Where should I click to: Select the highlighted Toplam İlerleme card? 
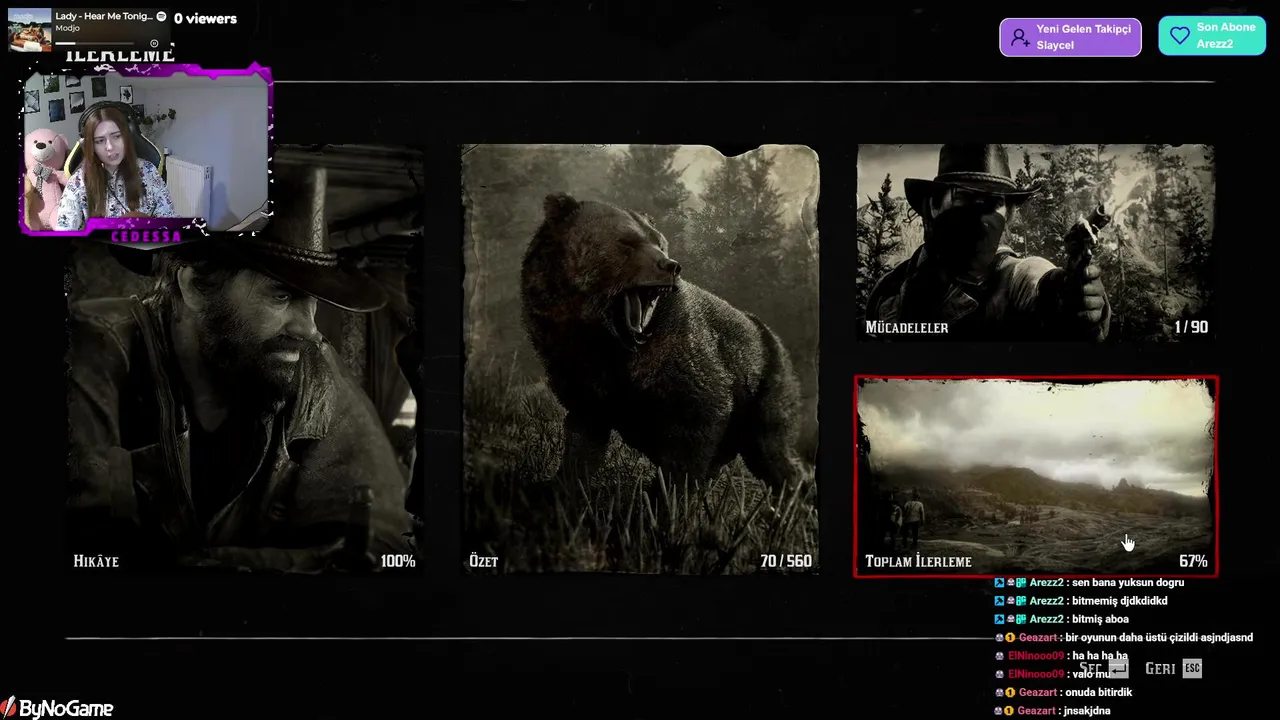(1036, 476)
